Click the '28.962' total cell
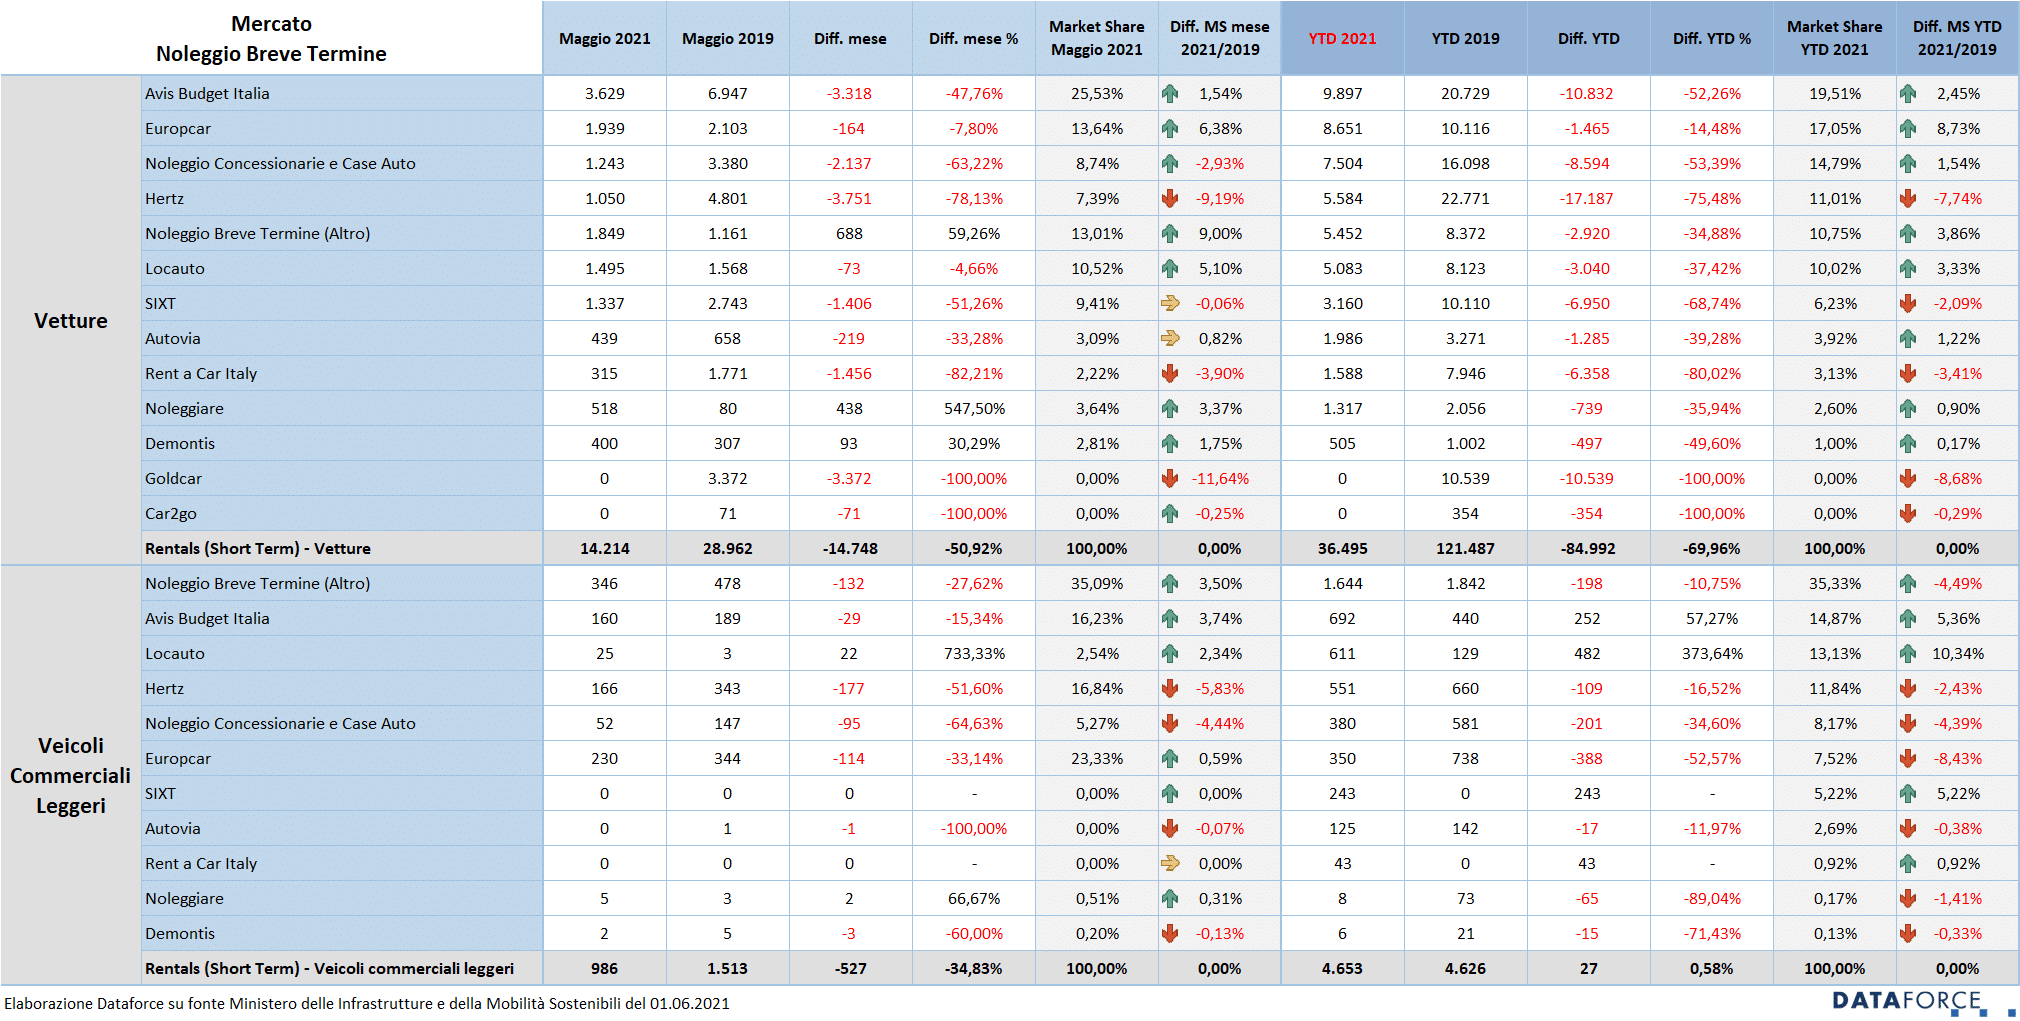 point(728,549)
